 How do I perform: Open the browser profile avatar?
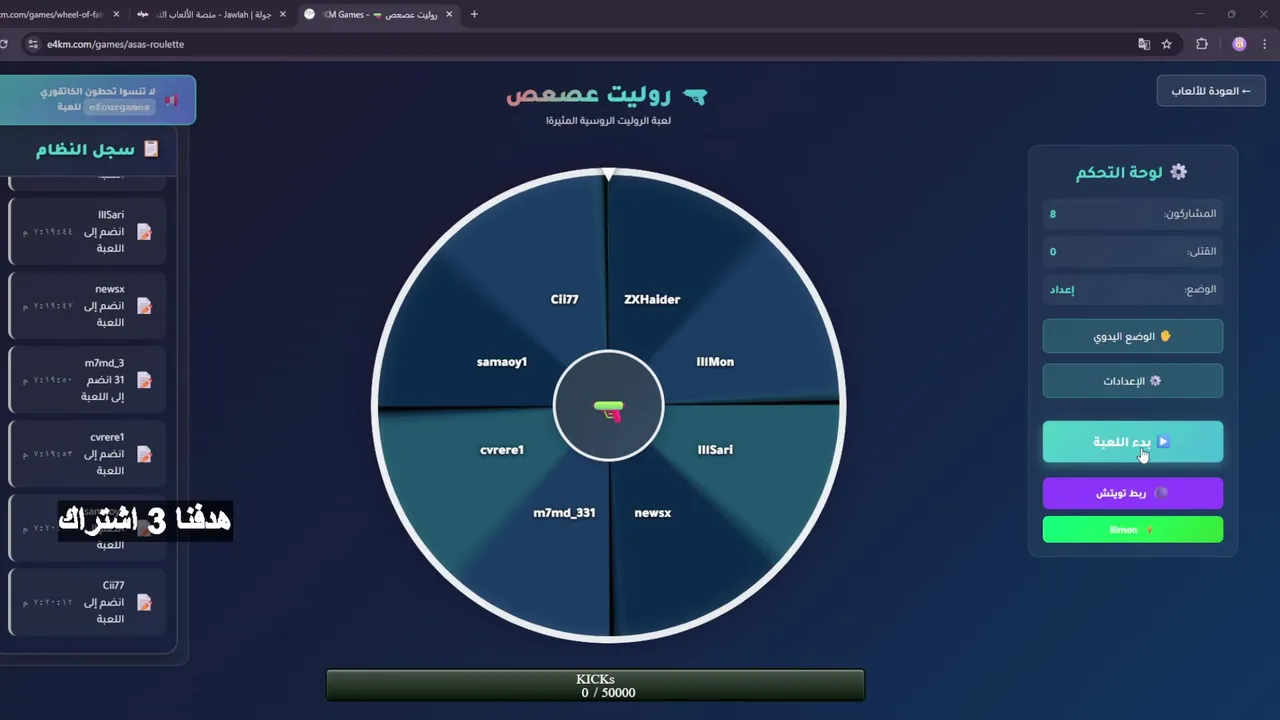(1239, 44)
